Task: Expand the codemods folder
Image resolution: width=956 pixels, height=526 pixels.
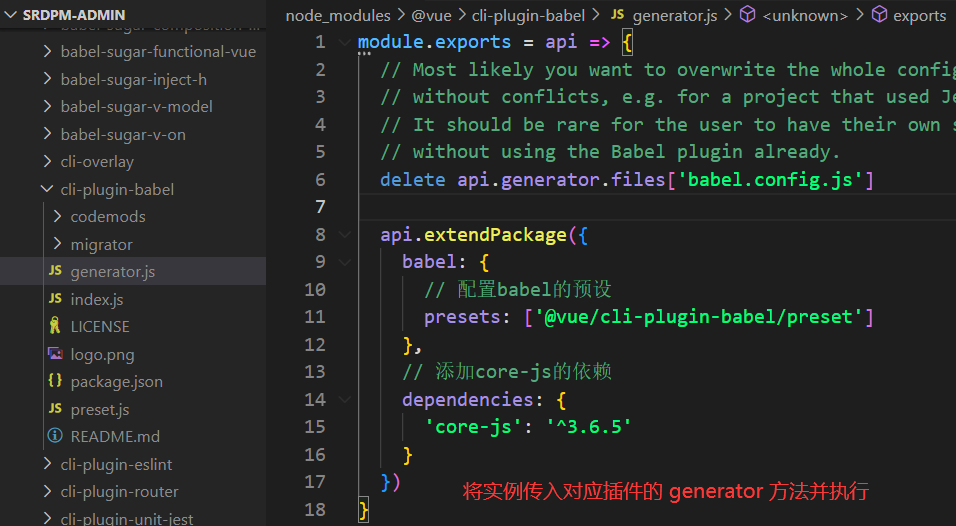Action: click(57, 216)
